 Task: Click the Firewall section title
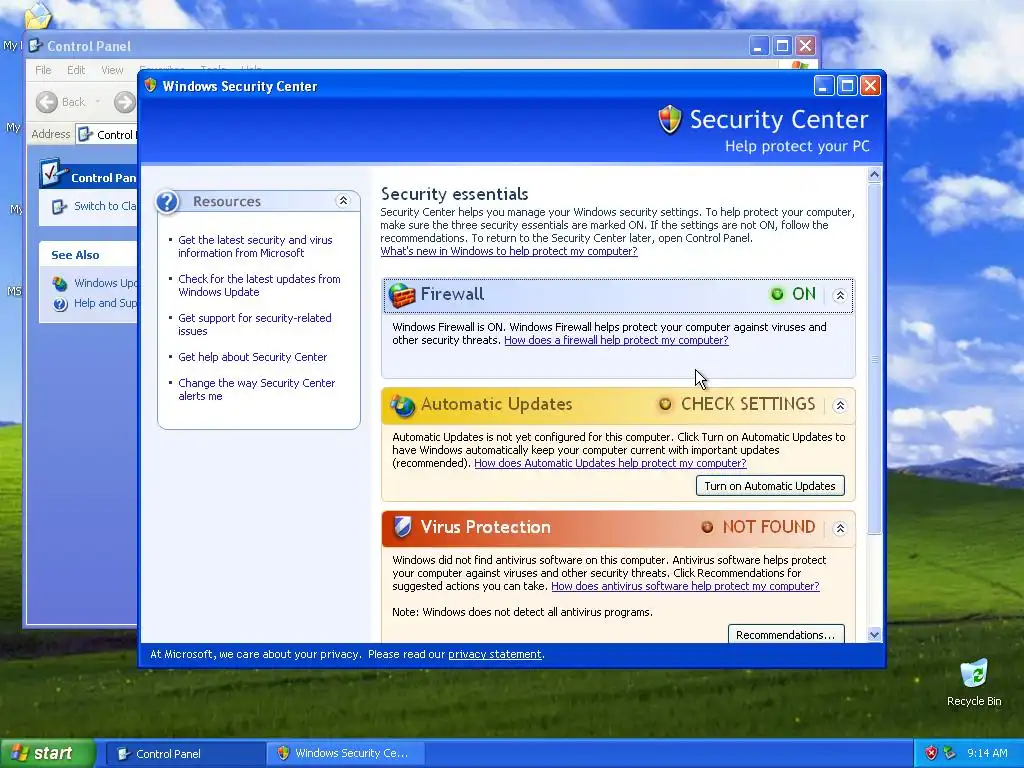(452, 295)
